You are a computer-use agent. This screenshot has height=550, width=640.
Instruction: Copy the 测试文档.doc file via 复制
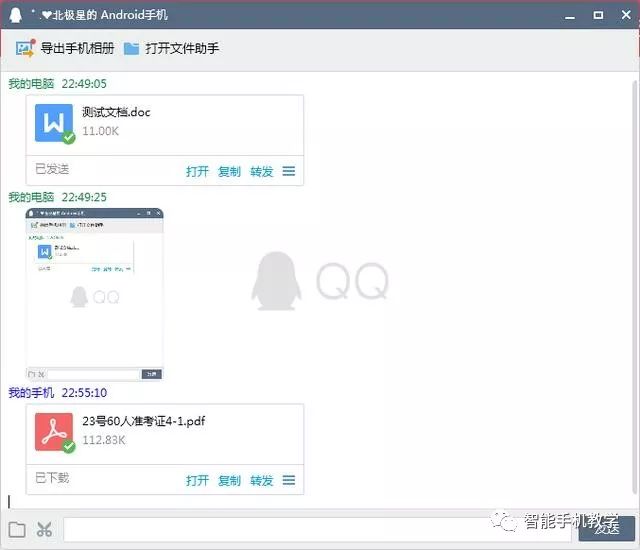pyautogui.click(x=229, y=171)
